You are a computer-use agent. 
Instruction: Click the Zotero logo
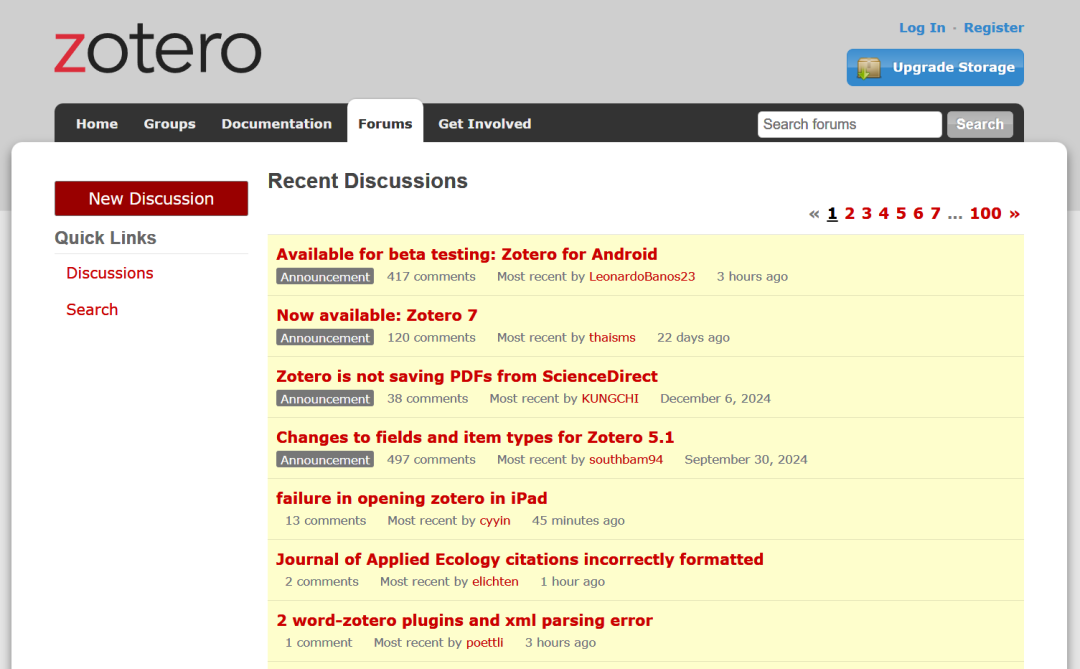click(157, 51)
